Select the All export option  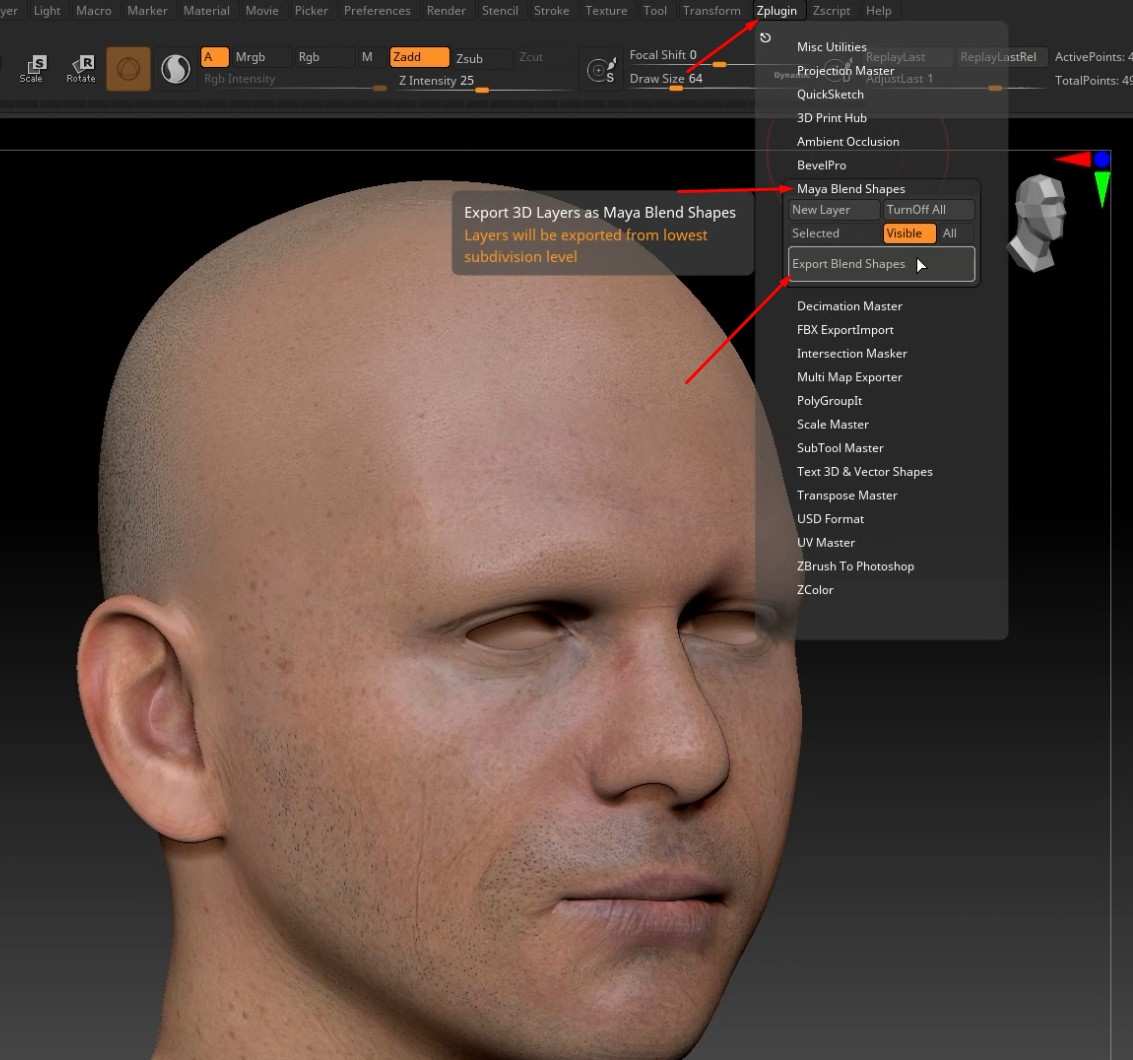click(949, 233)
